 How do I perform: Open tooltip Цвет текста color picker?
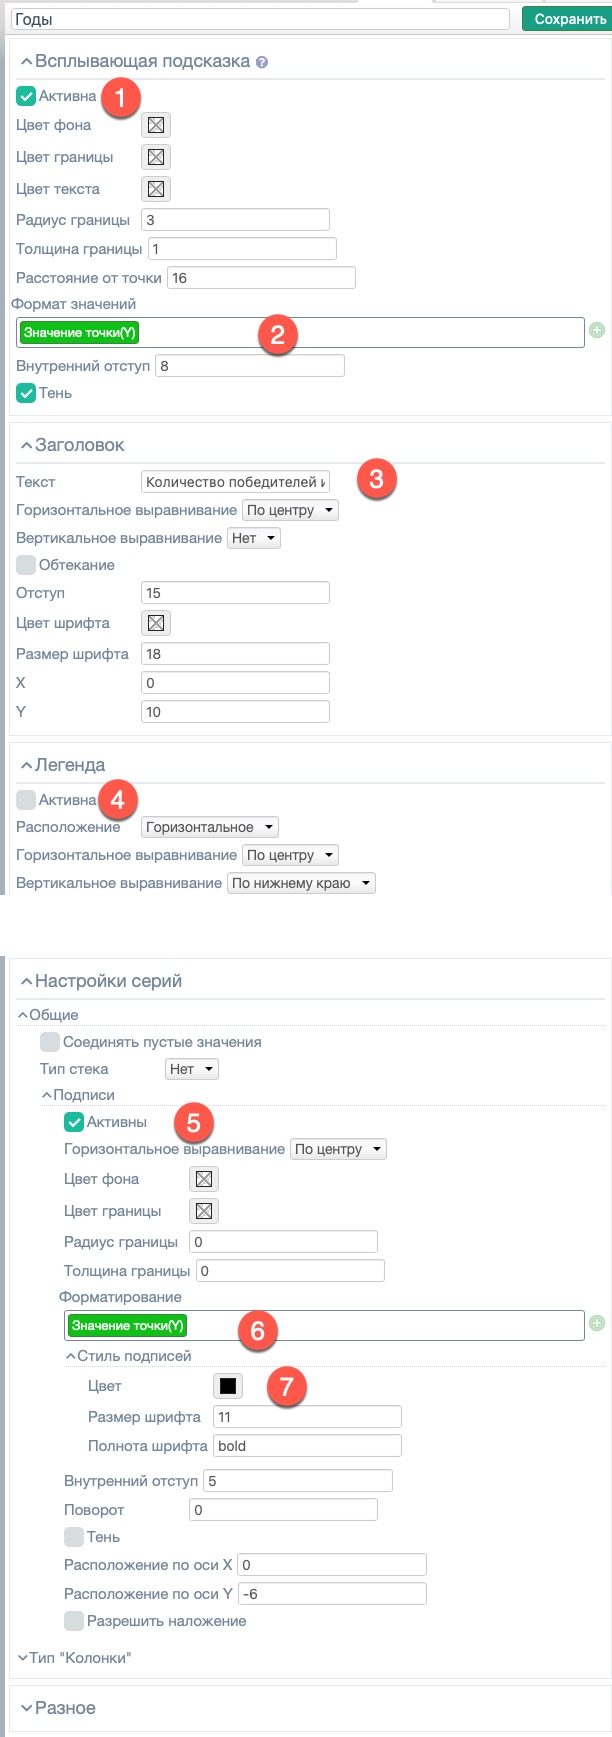click(x=156, y=189)
